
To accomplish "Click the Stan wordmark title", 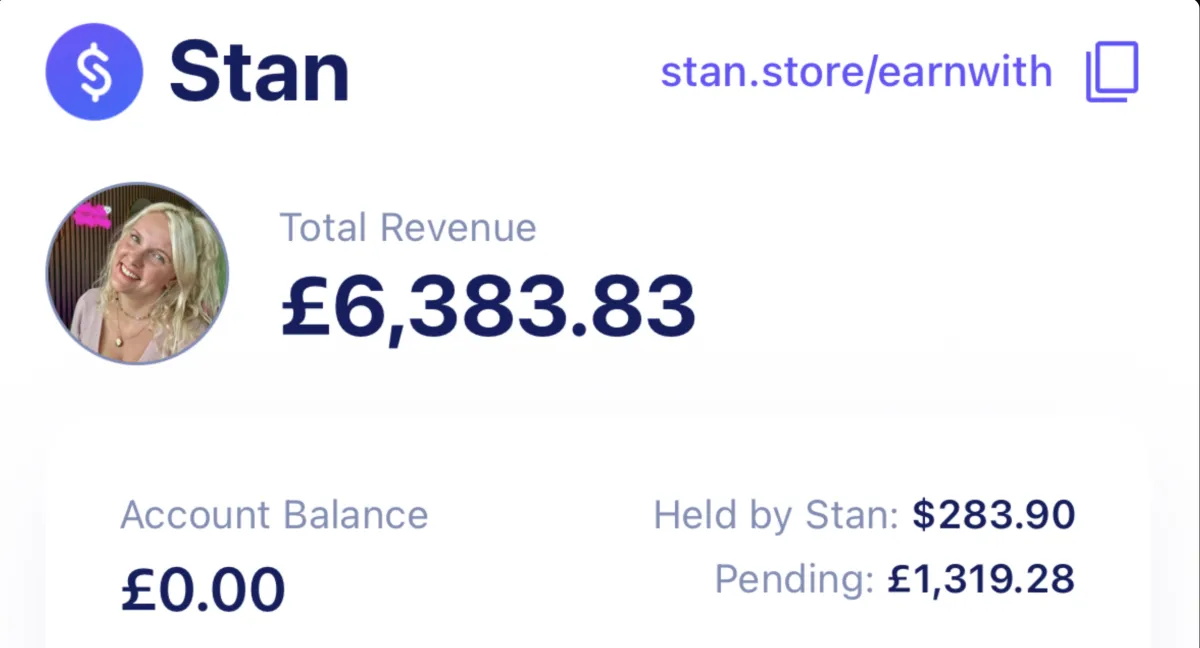I will pyautogui.click(x=259, y=72).
